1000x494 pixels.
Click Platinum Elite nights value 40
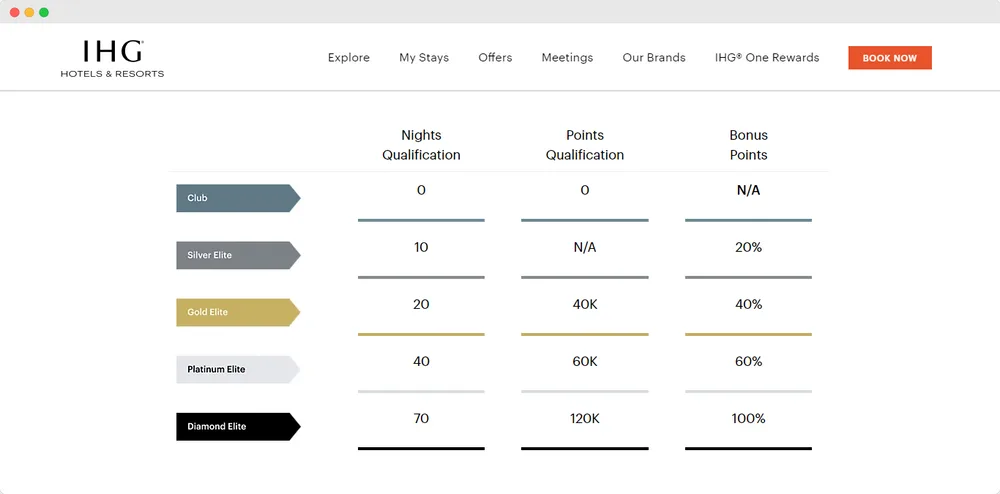pos(421,361)
